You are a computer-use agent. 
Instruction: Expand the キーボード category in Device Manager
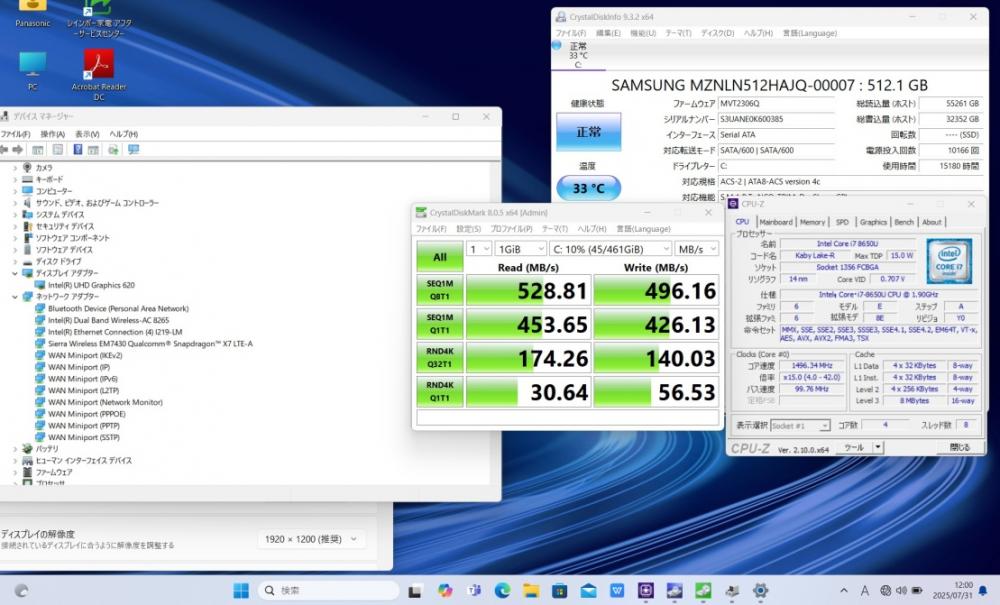tap(15, 180)
